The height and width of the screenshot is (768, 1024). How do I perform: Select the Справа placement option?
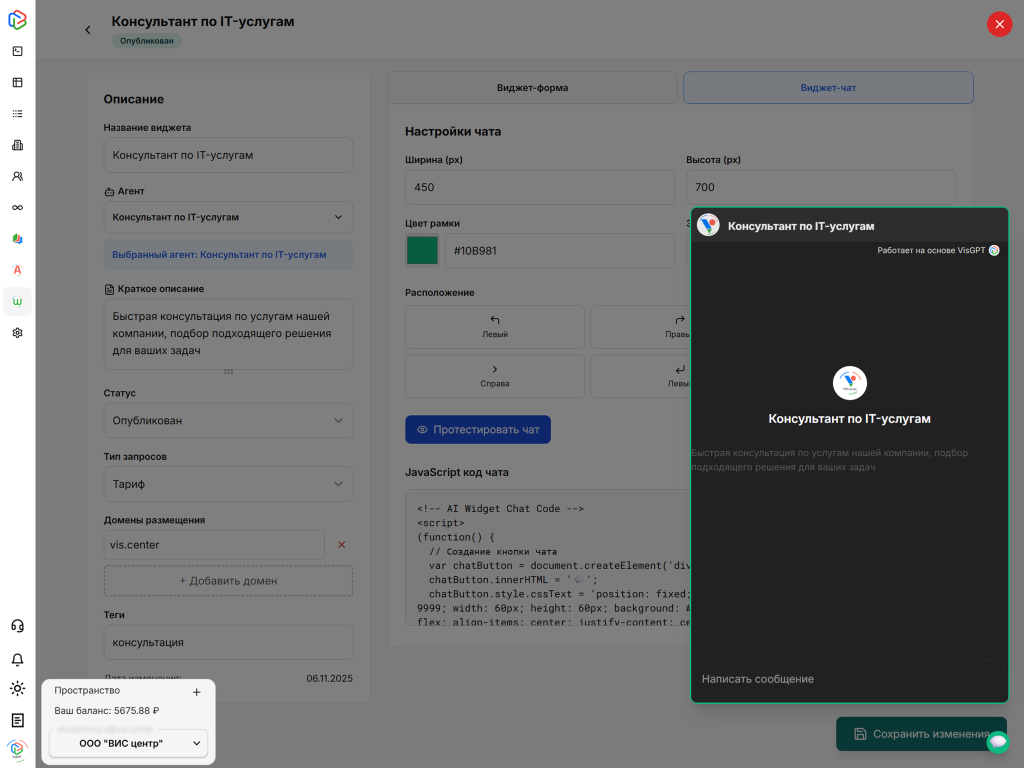point(494,376)
